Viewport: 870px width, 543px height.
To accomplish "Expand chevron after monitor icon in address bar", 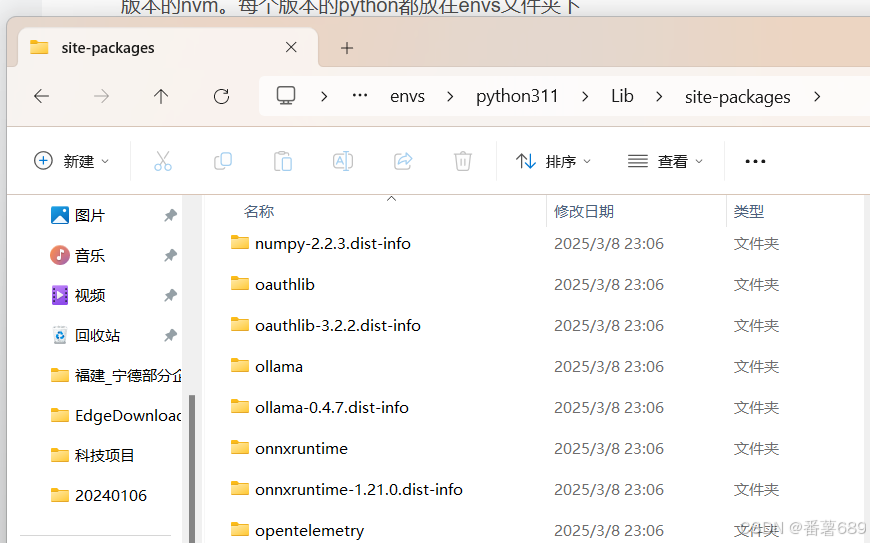I will point(324,97).
